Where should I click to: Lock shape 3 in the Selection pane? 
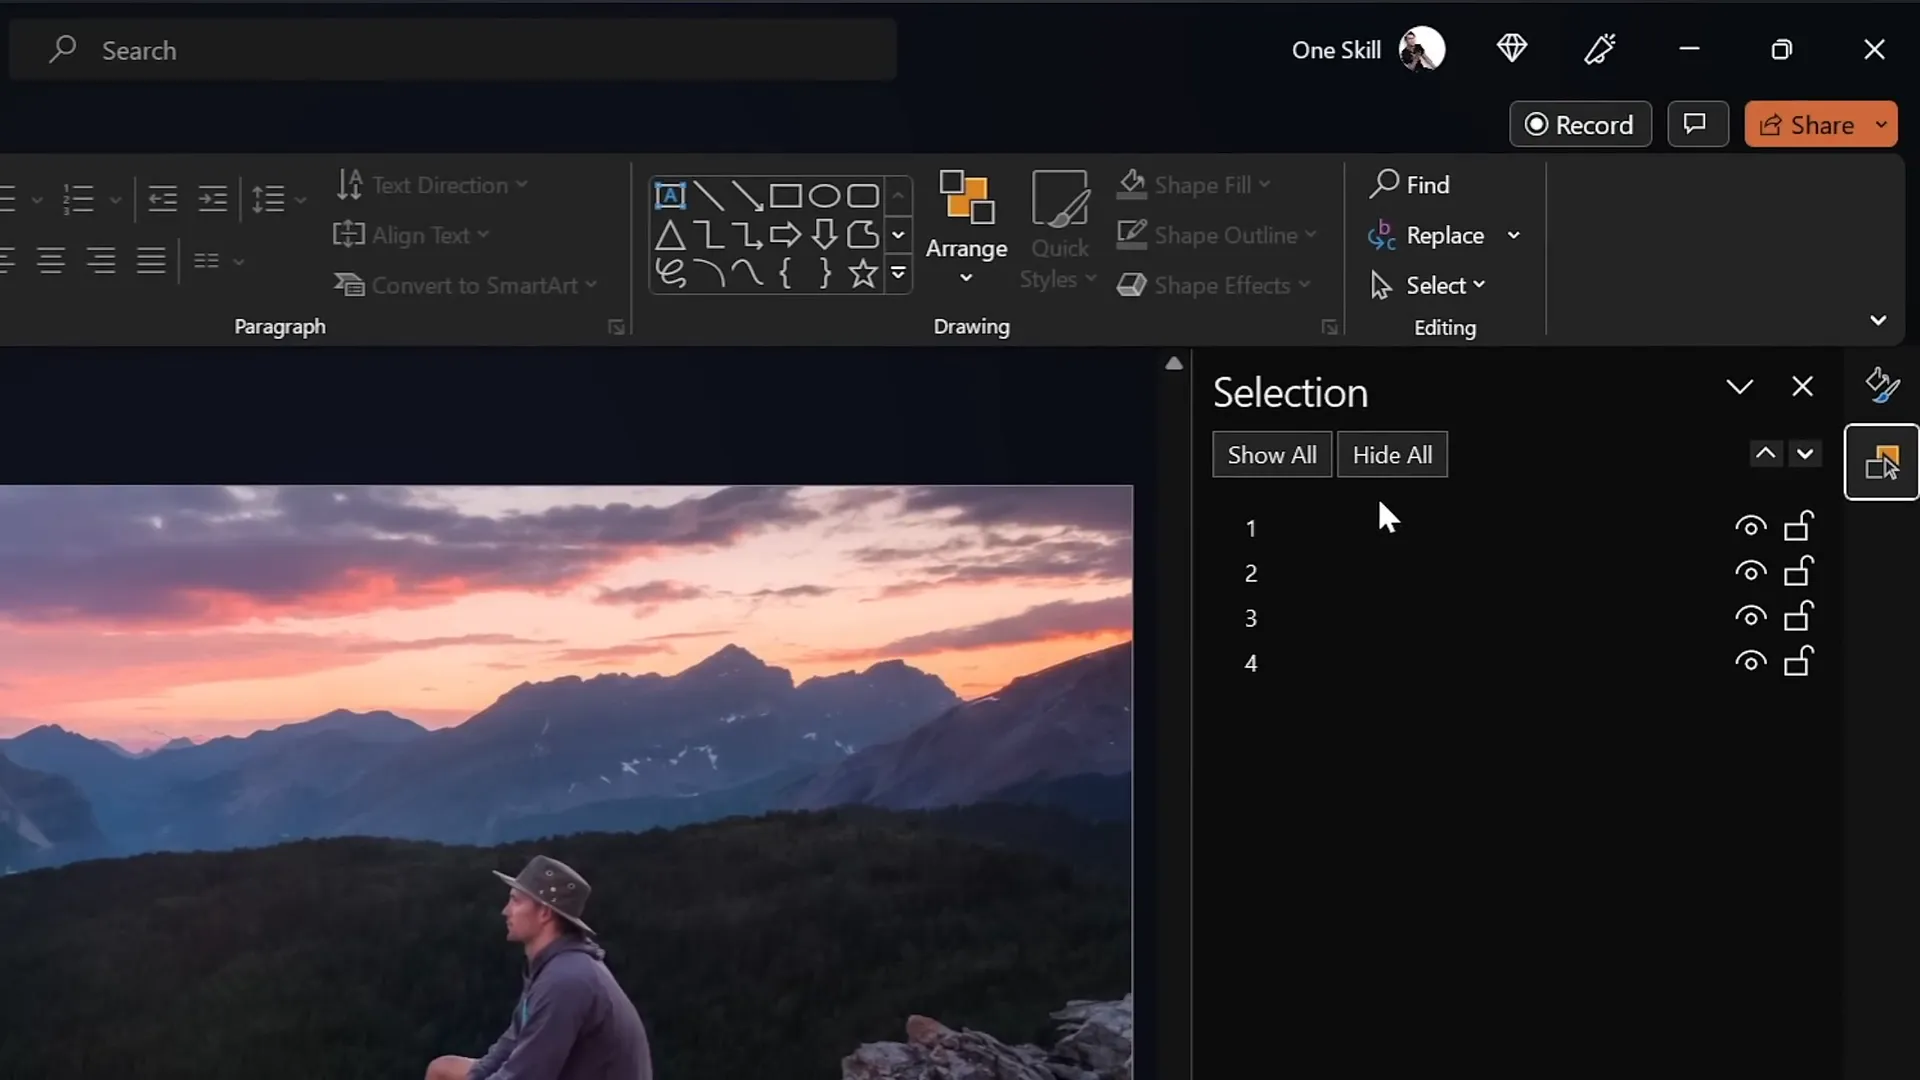(x=1799, y=617)
